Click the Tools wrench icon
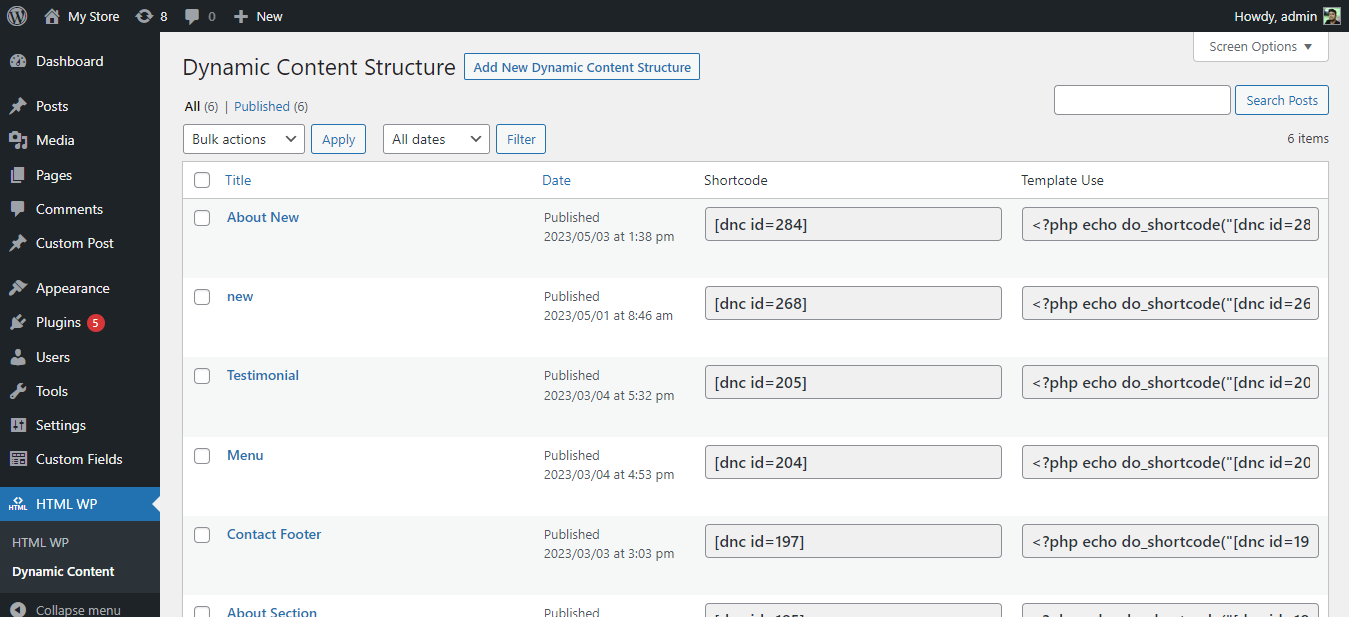 pyautogui.click(x=18, y=391)
